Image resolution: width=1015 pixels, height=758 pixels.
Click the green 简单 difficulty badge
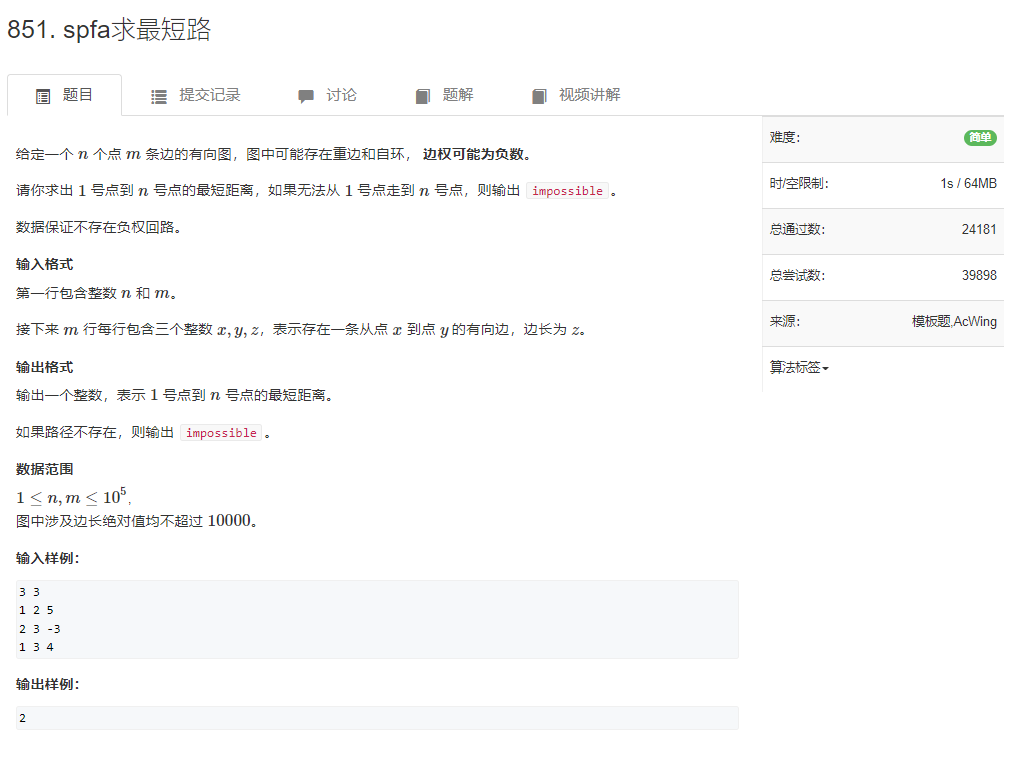point(979,137)
